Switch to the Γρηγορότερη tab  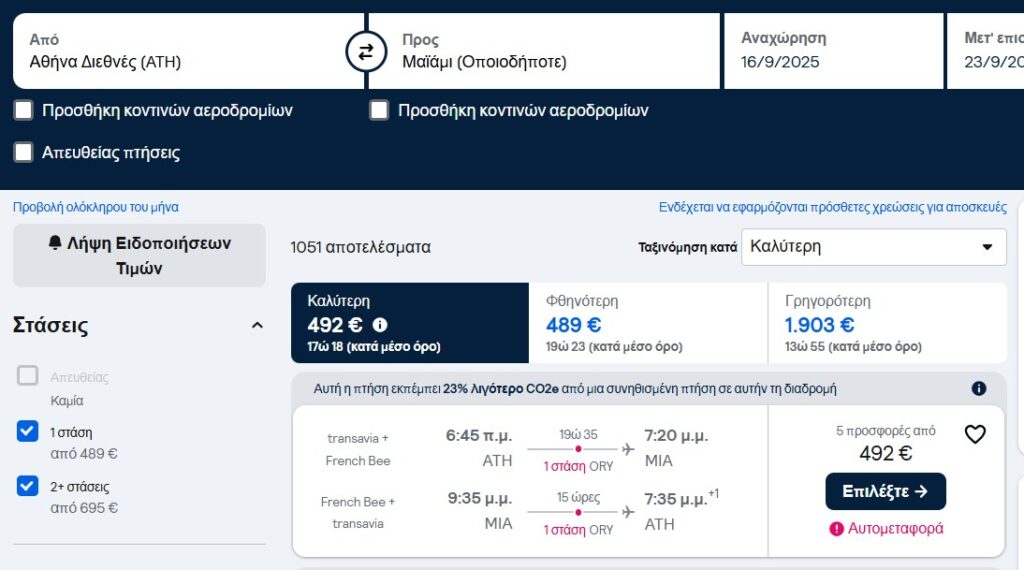pos(888,323)
